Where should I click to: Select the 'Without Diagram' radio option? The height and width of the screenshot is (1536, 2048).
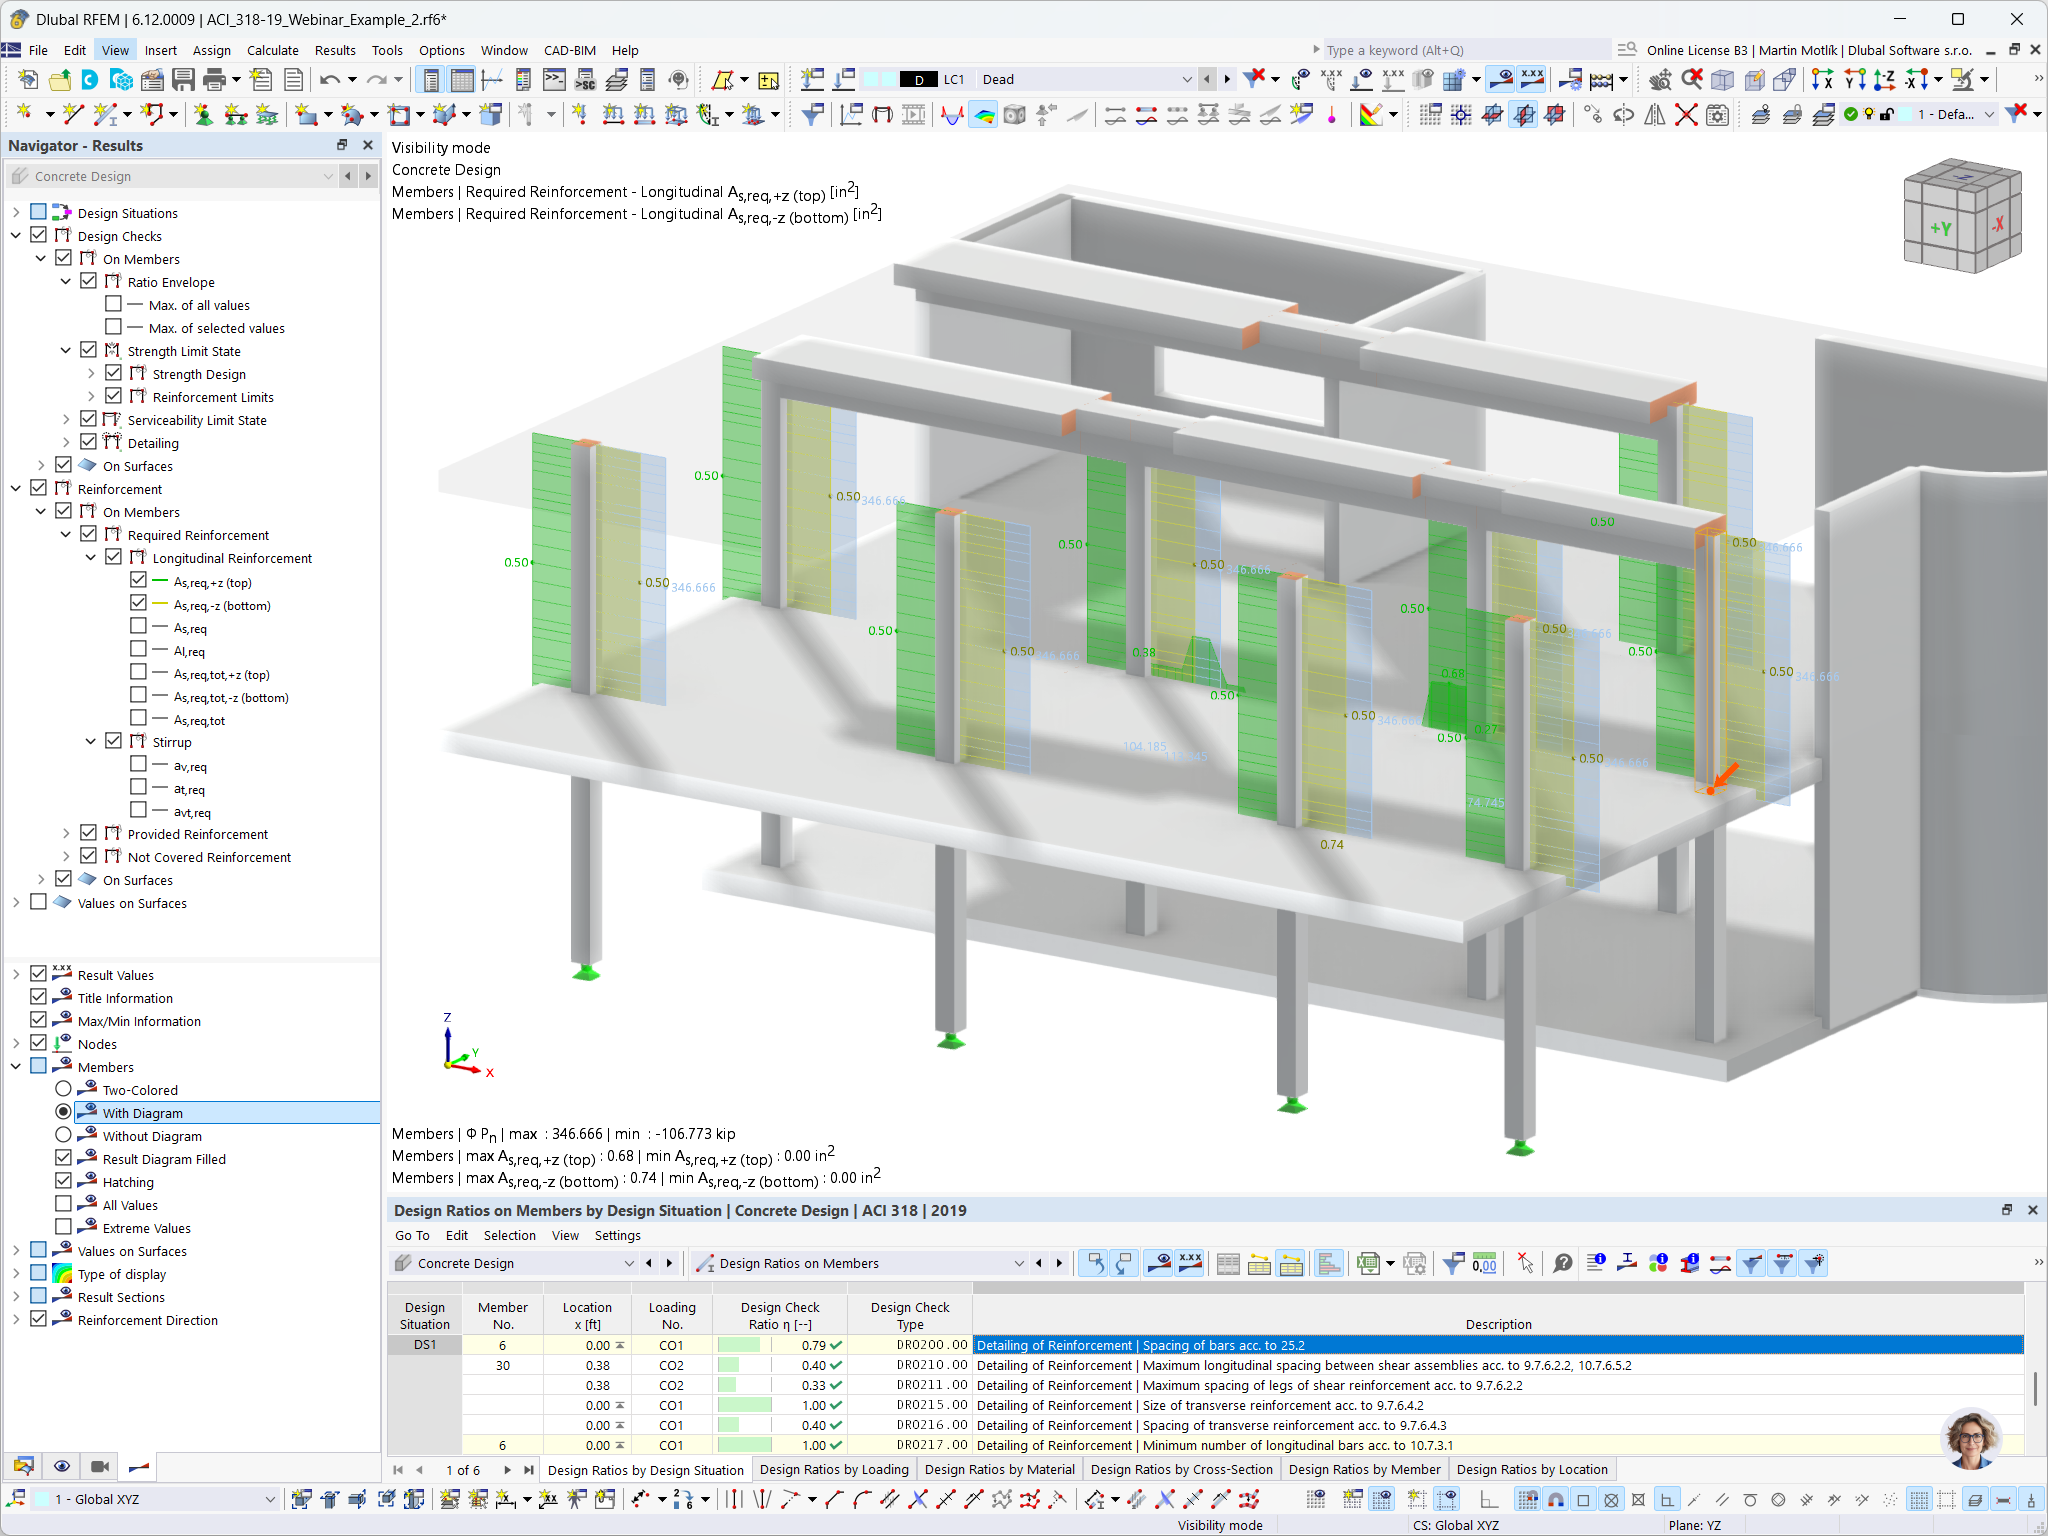coord(65,1135)
